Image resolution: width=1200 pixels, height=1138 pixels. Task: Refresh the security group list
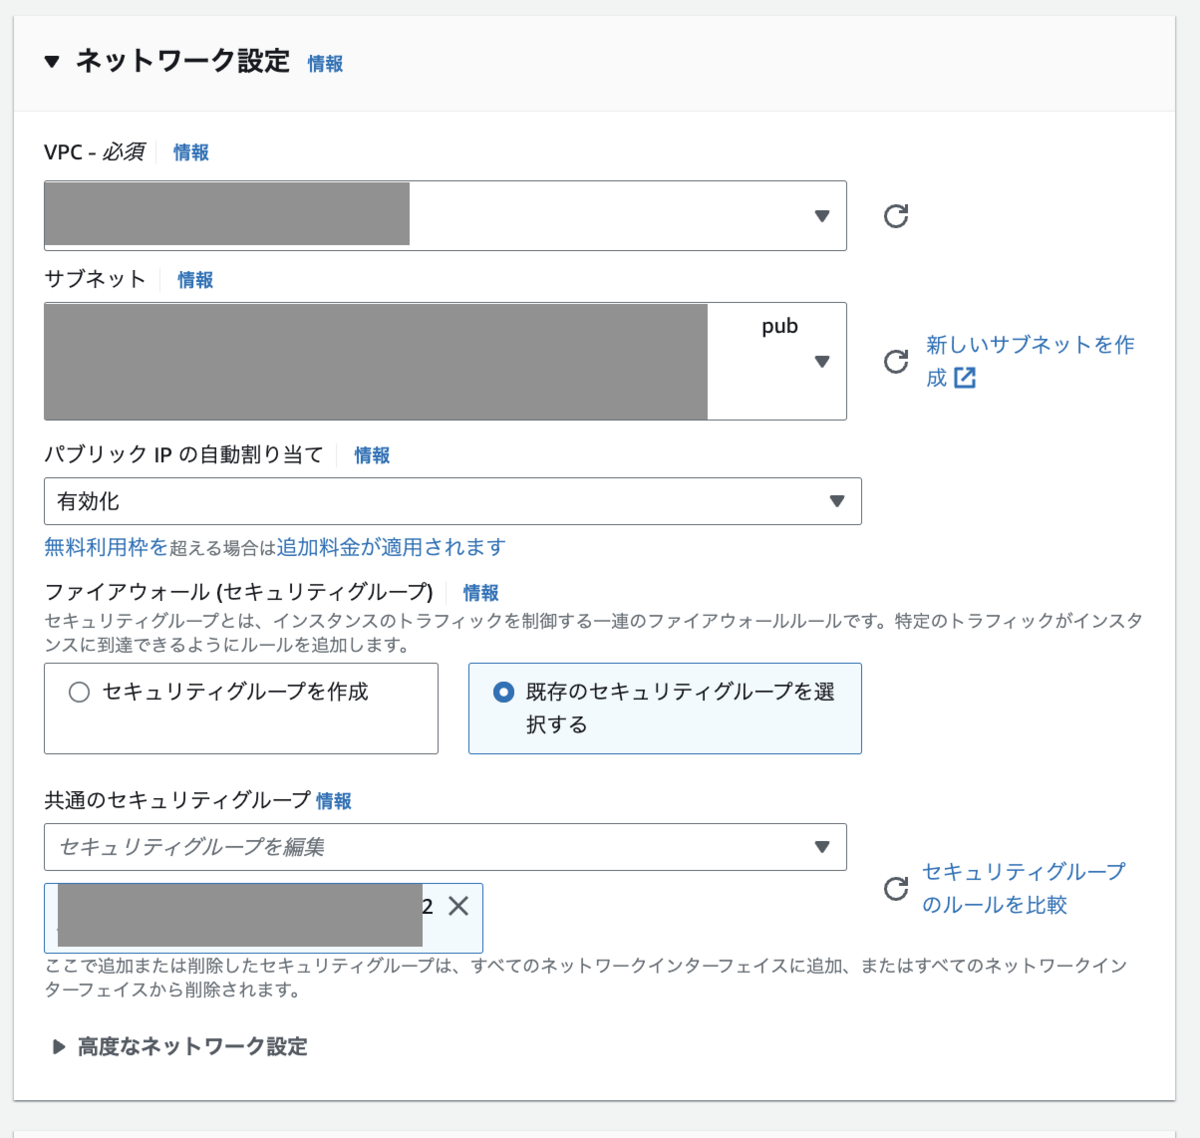pyautogui.click(x=896, y=888)
